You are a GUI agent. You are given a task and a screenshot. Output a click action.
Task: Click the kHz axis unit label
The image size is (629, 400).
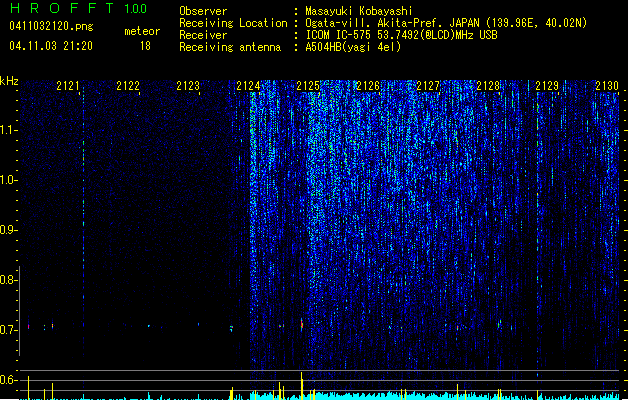pyautogui.click(x=9, y=81)
